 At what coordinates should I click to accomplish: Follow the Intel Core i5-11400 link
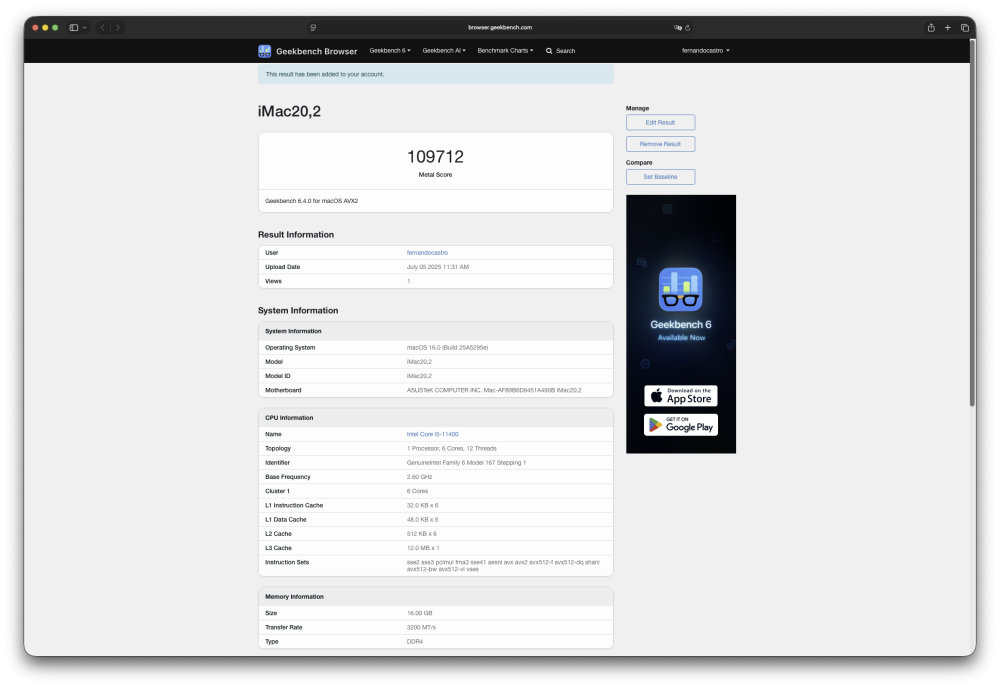click(x=432, y=434)
